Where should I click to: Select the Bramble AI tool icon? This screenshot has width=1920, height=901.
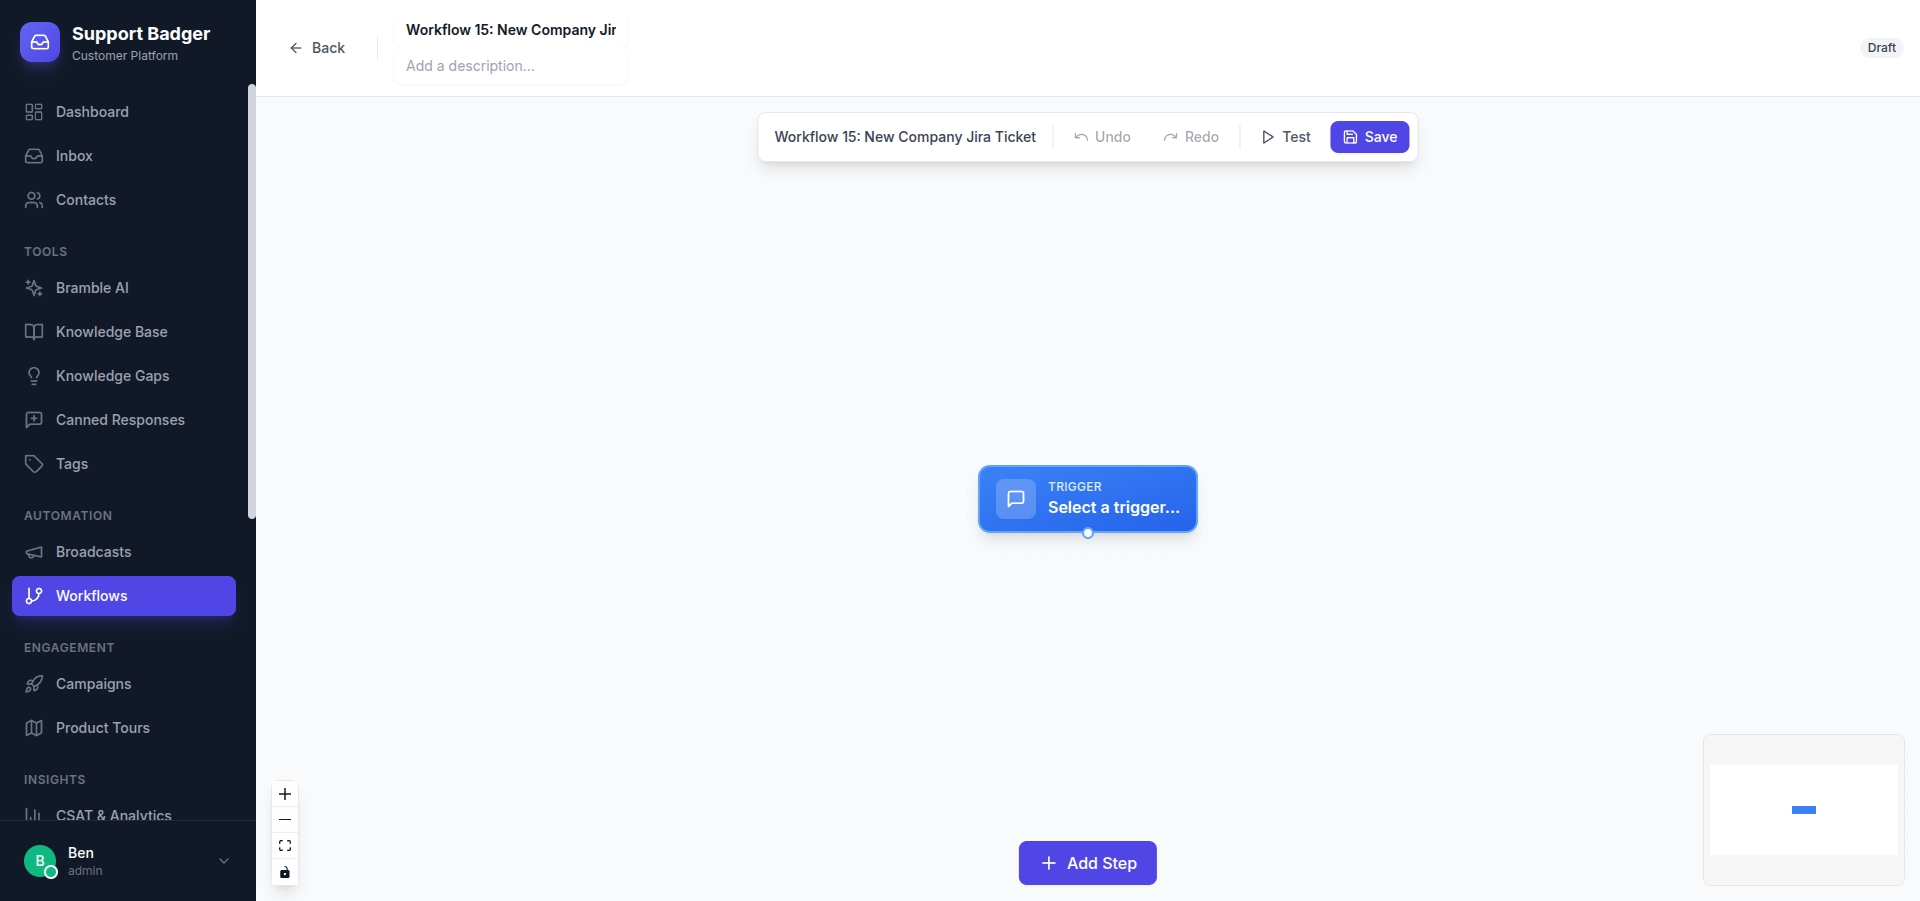click(34, 288)
